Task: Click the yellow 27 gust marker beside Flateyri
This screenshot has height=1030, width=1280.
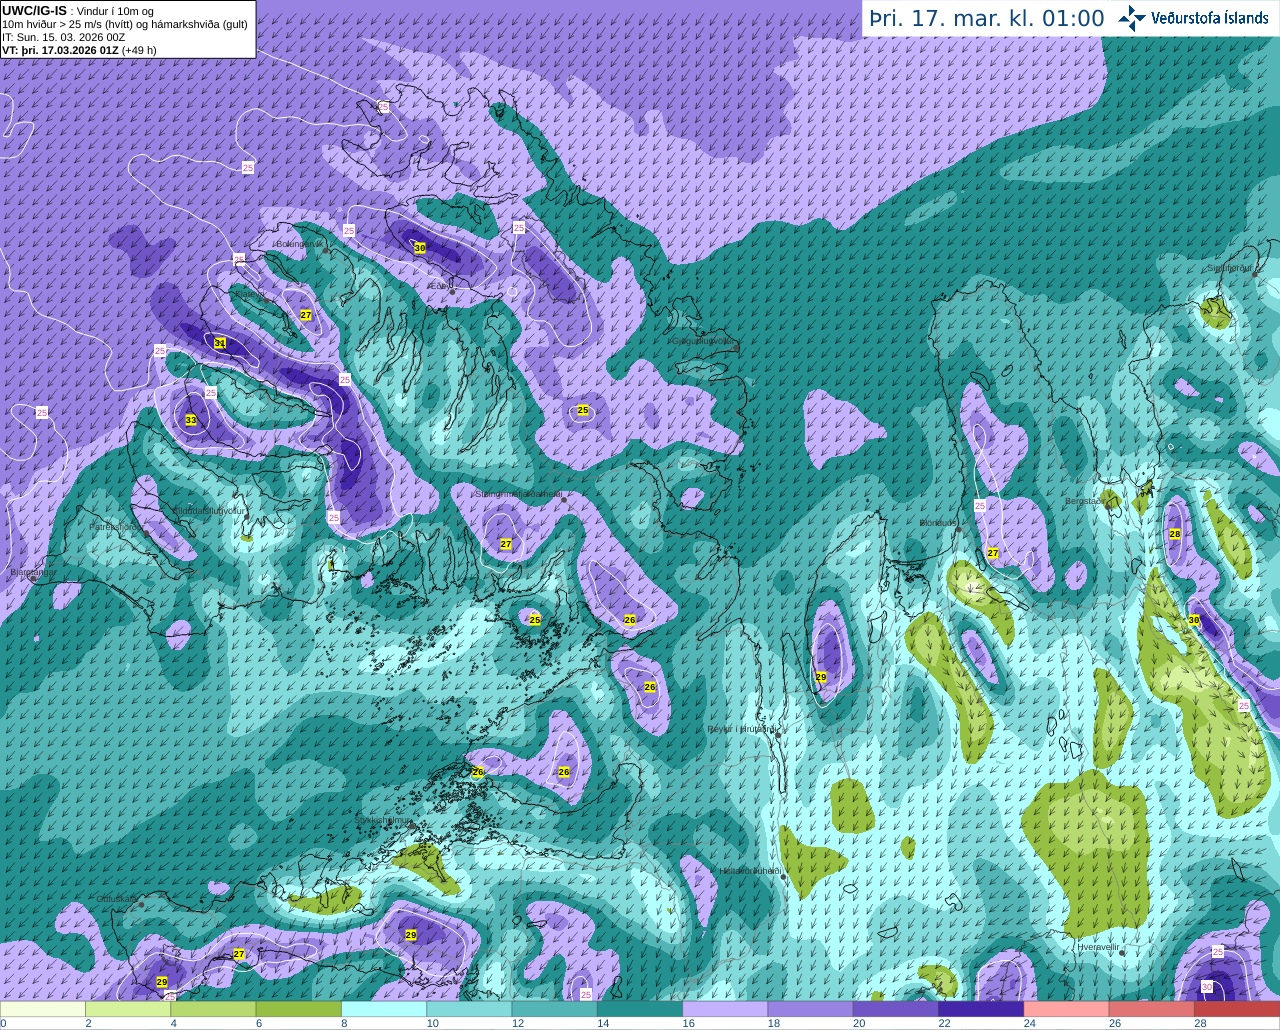Action: coord(306,315)
